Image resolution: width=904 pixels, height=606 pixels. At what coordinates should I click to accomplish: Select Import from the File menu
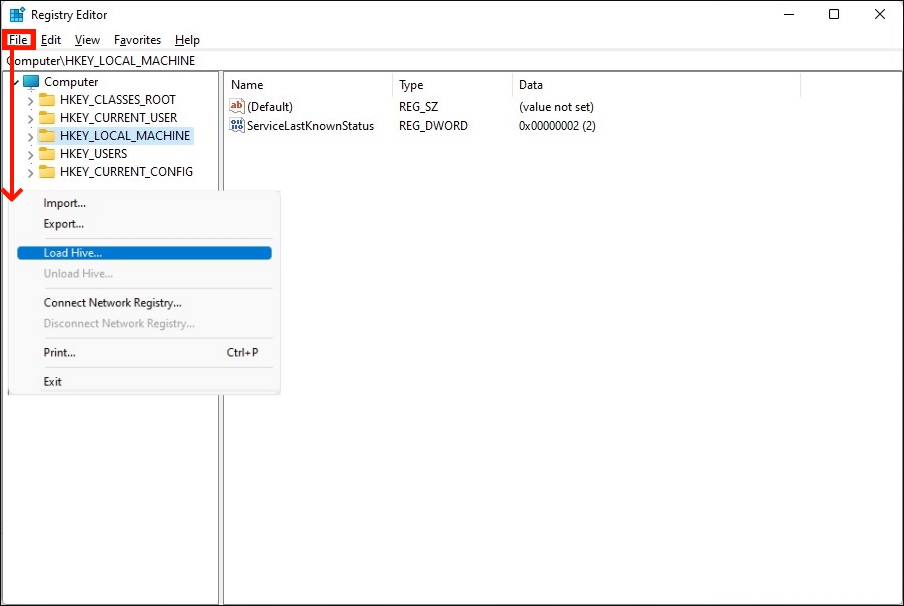(x=64, y=203)
